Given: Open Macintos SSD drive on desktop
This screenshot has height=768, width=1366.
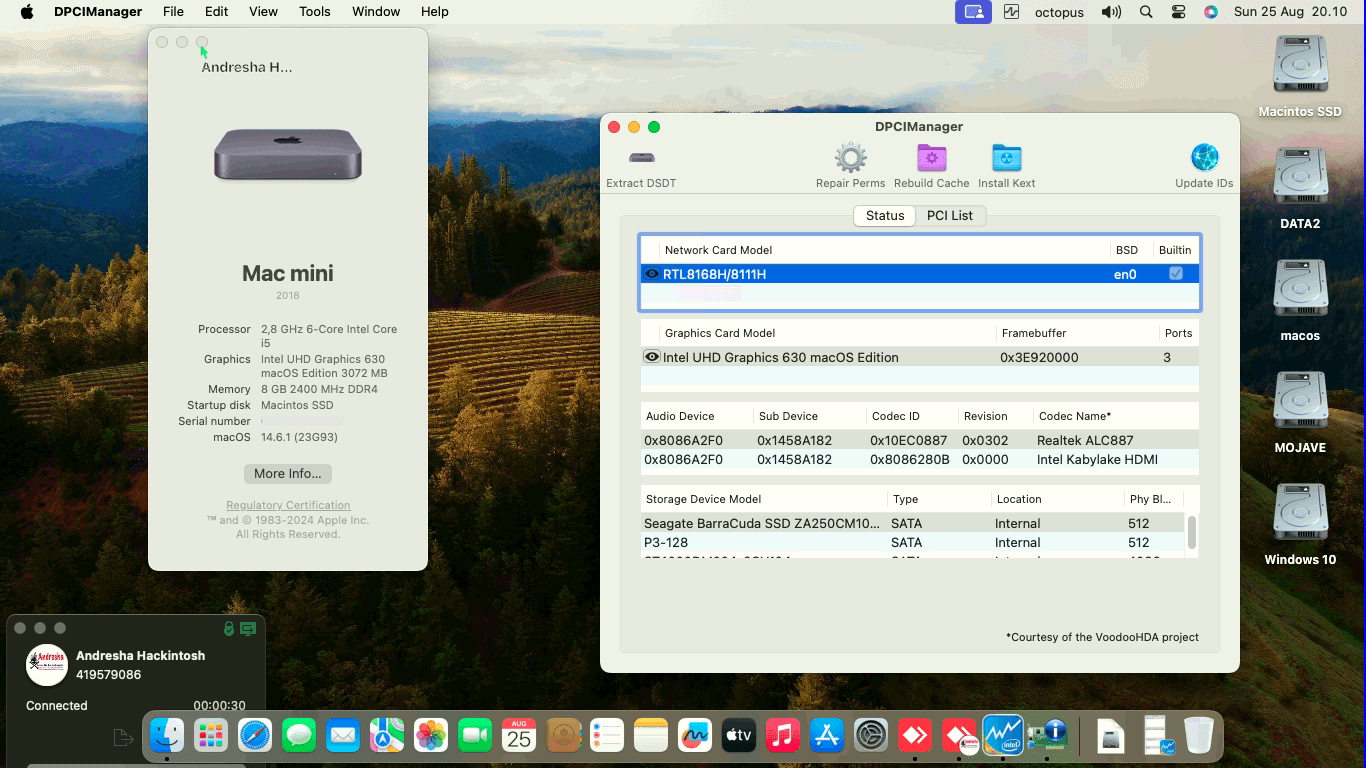Looking at the screenshot, I should point(1300,66).
